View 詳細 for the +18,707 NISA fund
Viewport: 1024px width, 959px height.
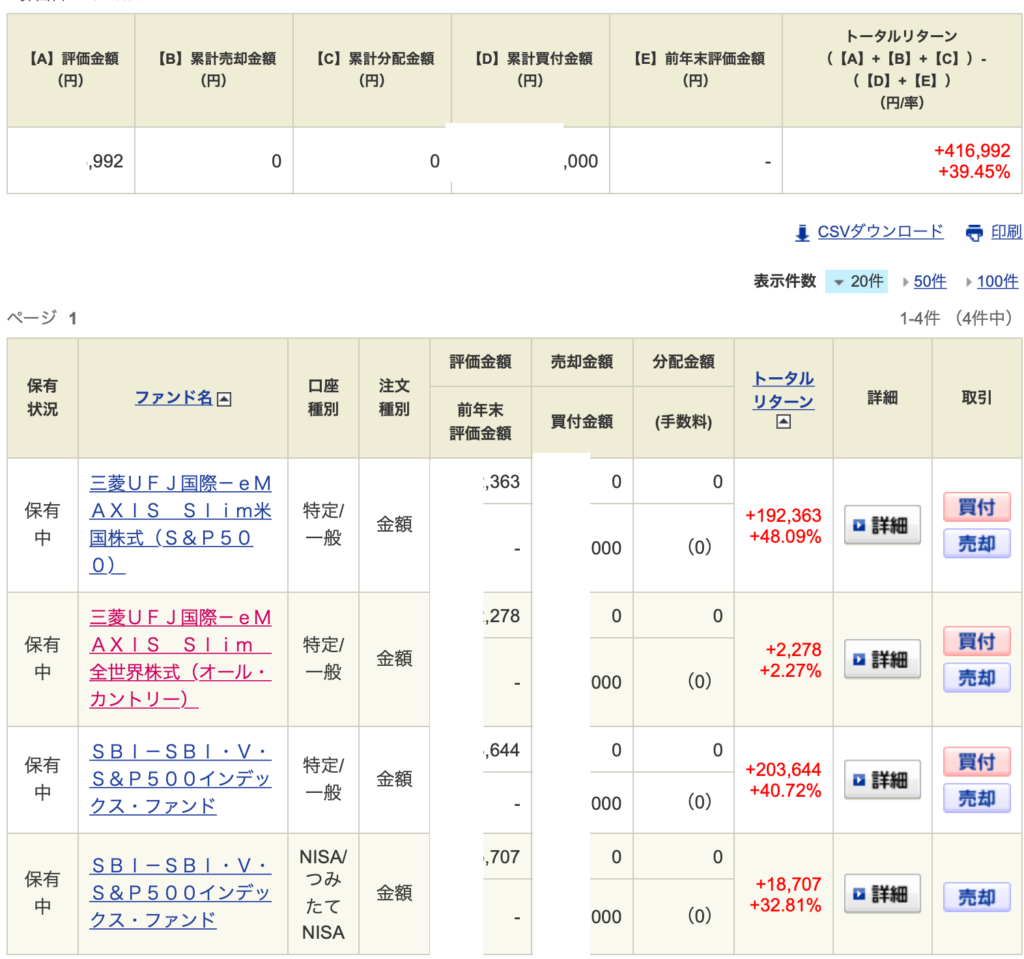coord(882,894)
